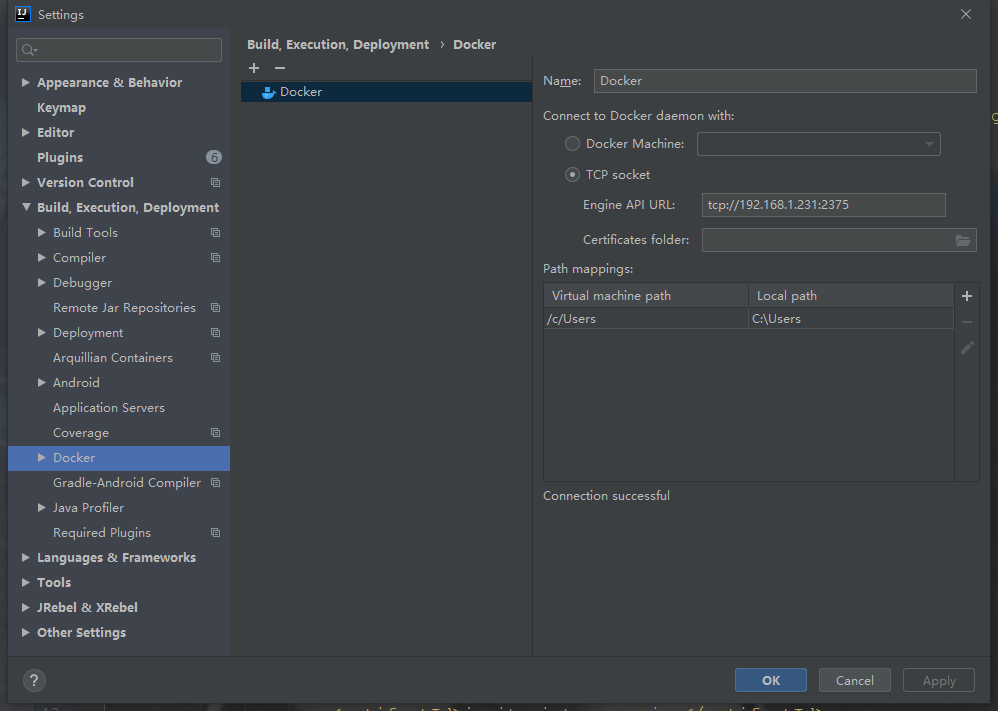Select the TCP socket radio button
998x711 pixels.
click(572, 174)
